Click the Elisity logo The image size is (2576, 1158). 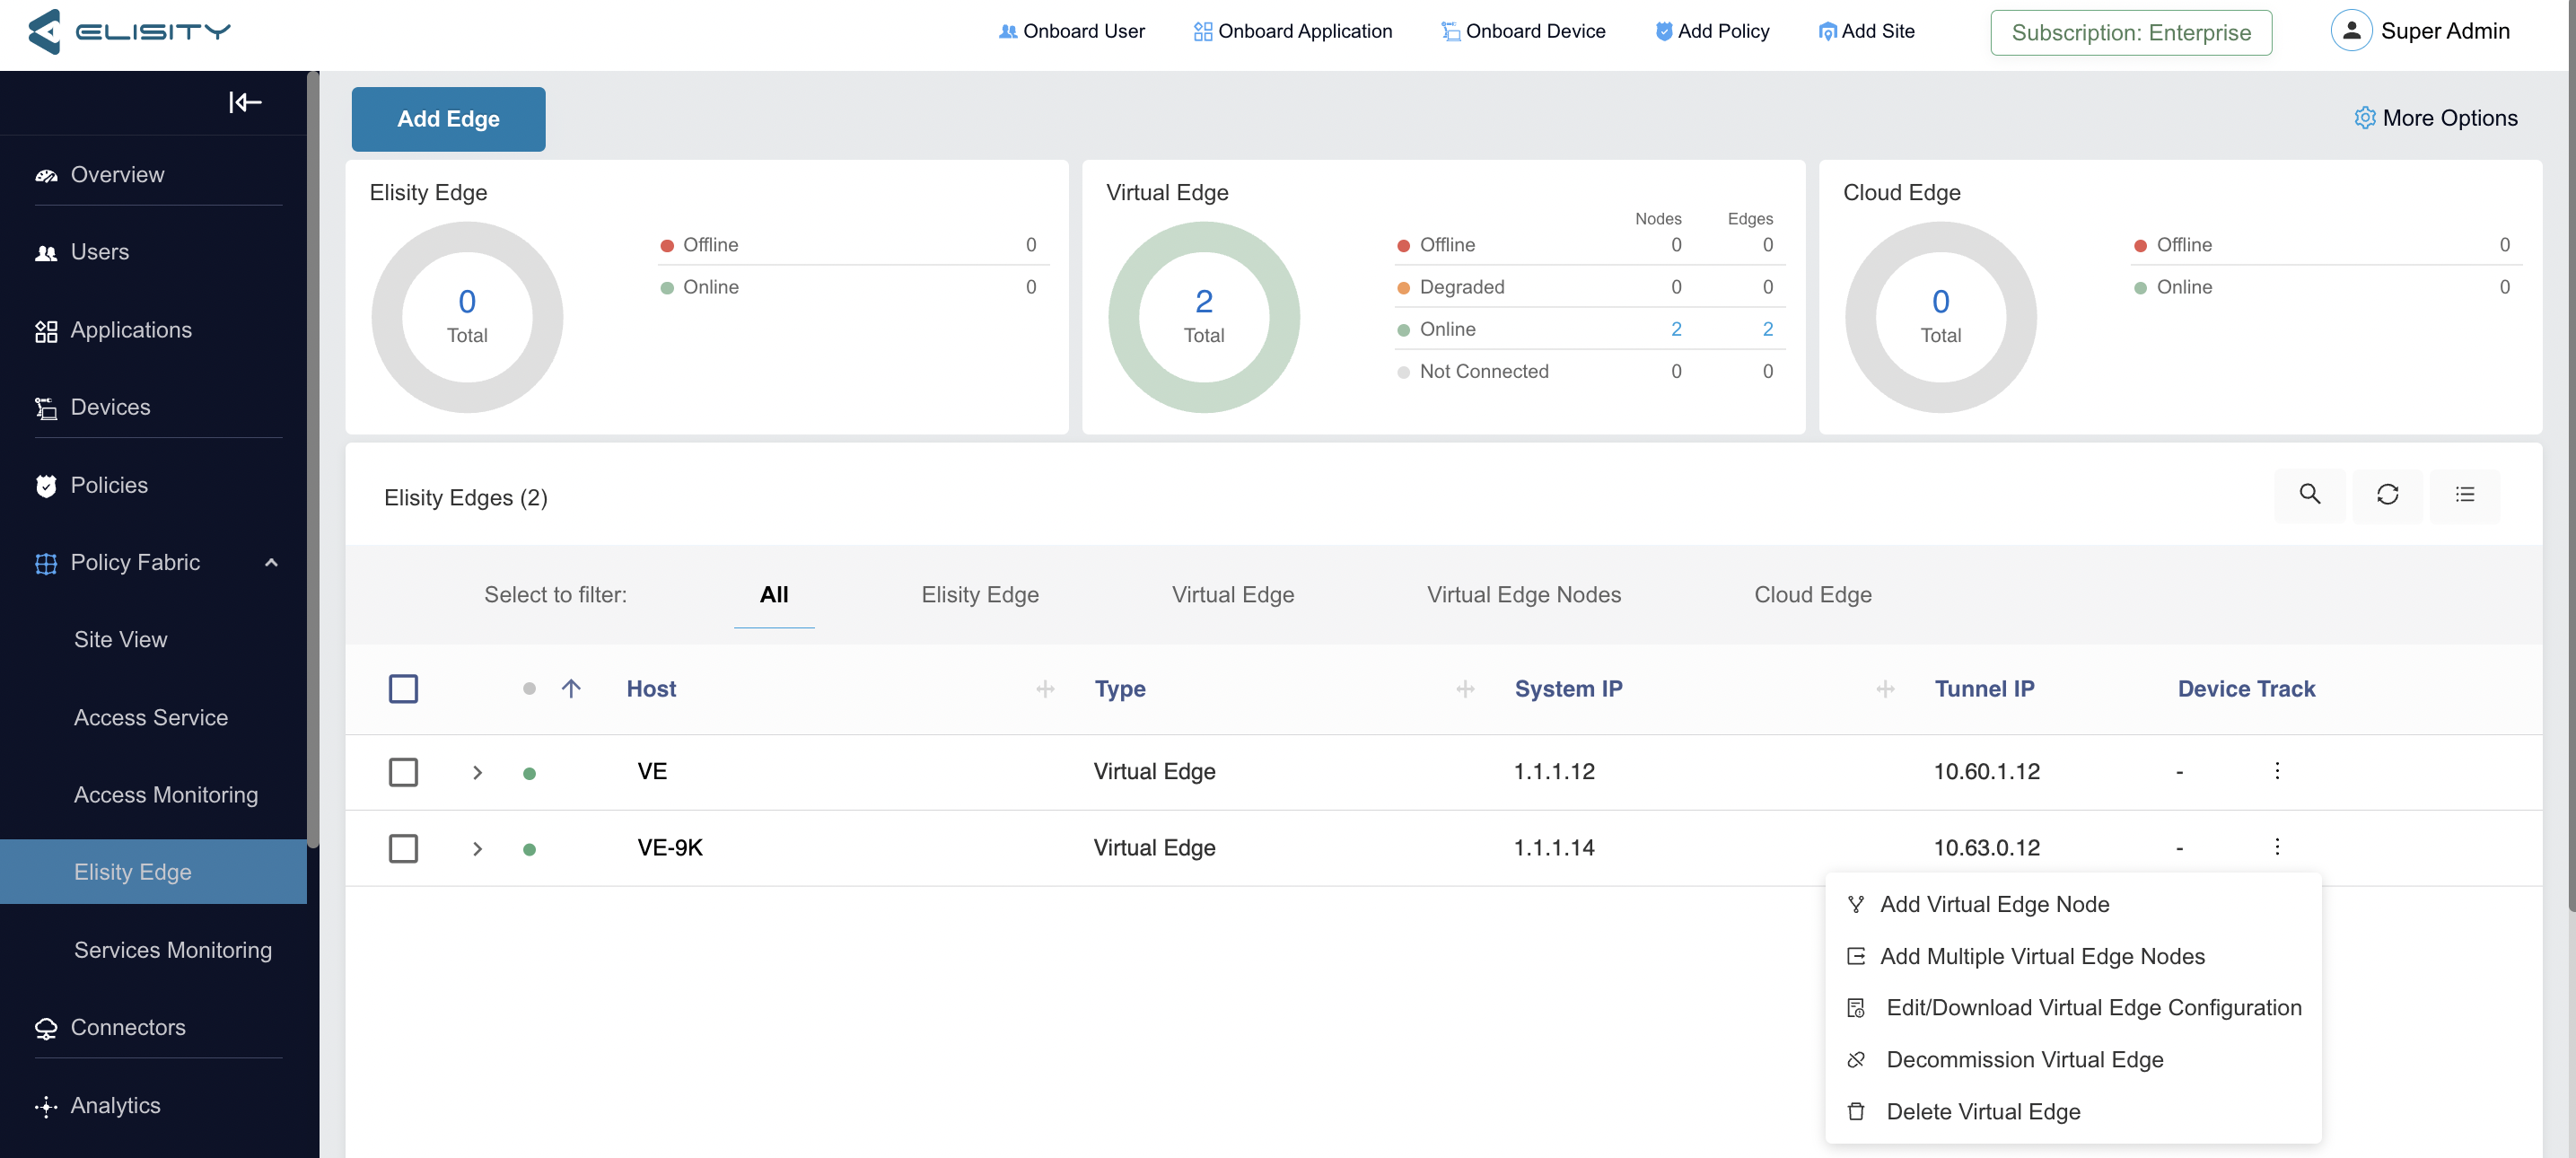129,32
